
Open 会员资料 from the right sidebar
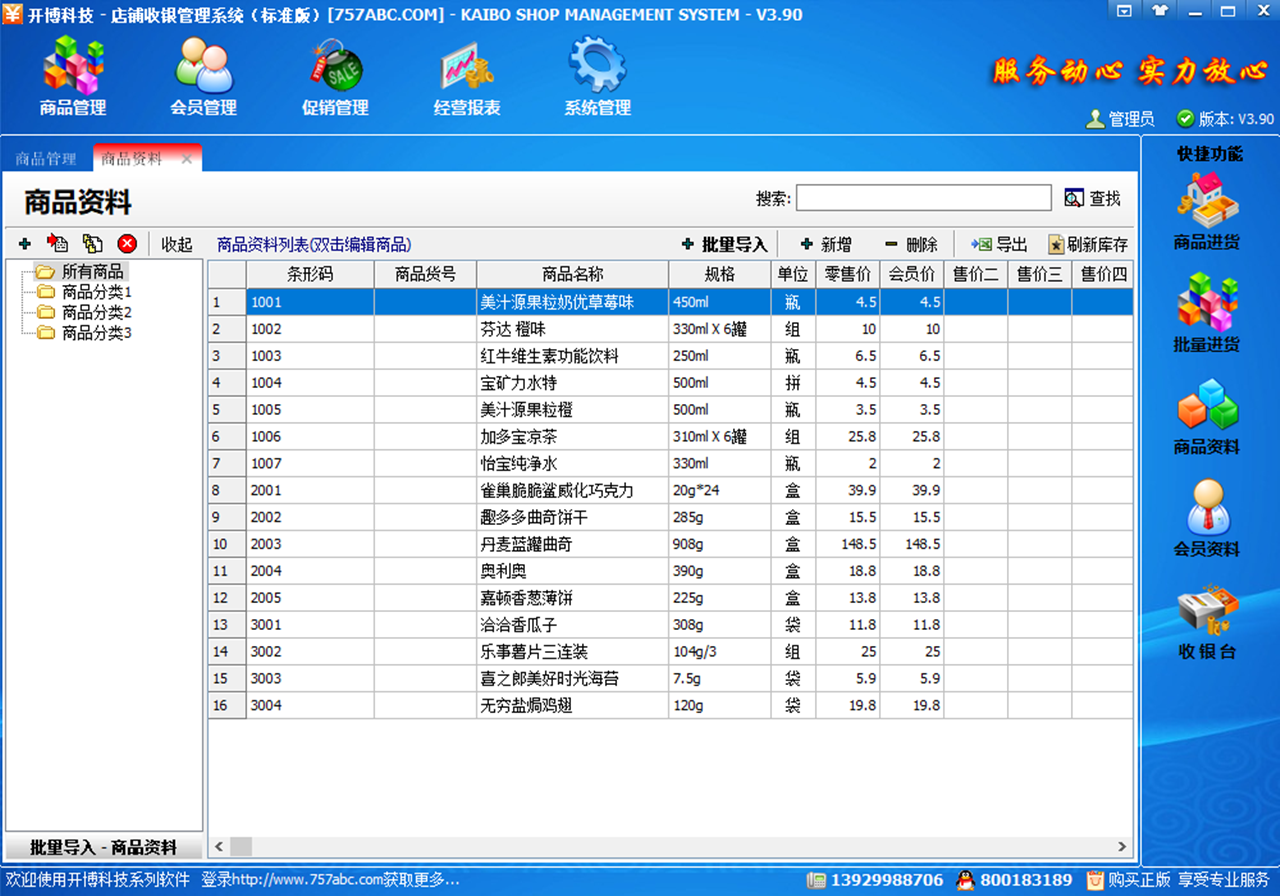[x=1205, y=515]
